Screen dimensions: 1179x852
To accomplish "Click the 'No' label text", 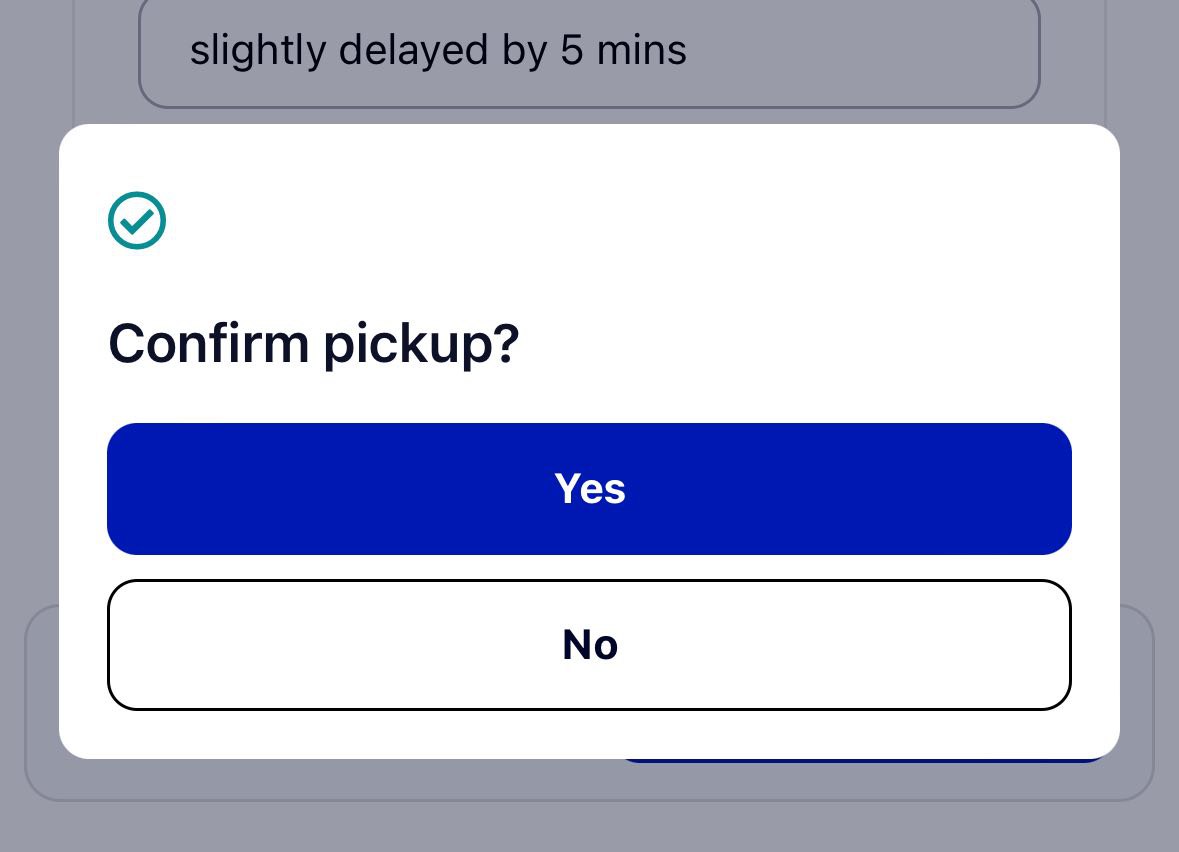I will point(590,644).
